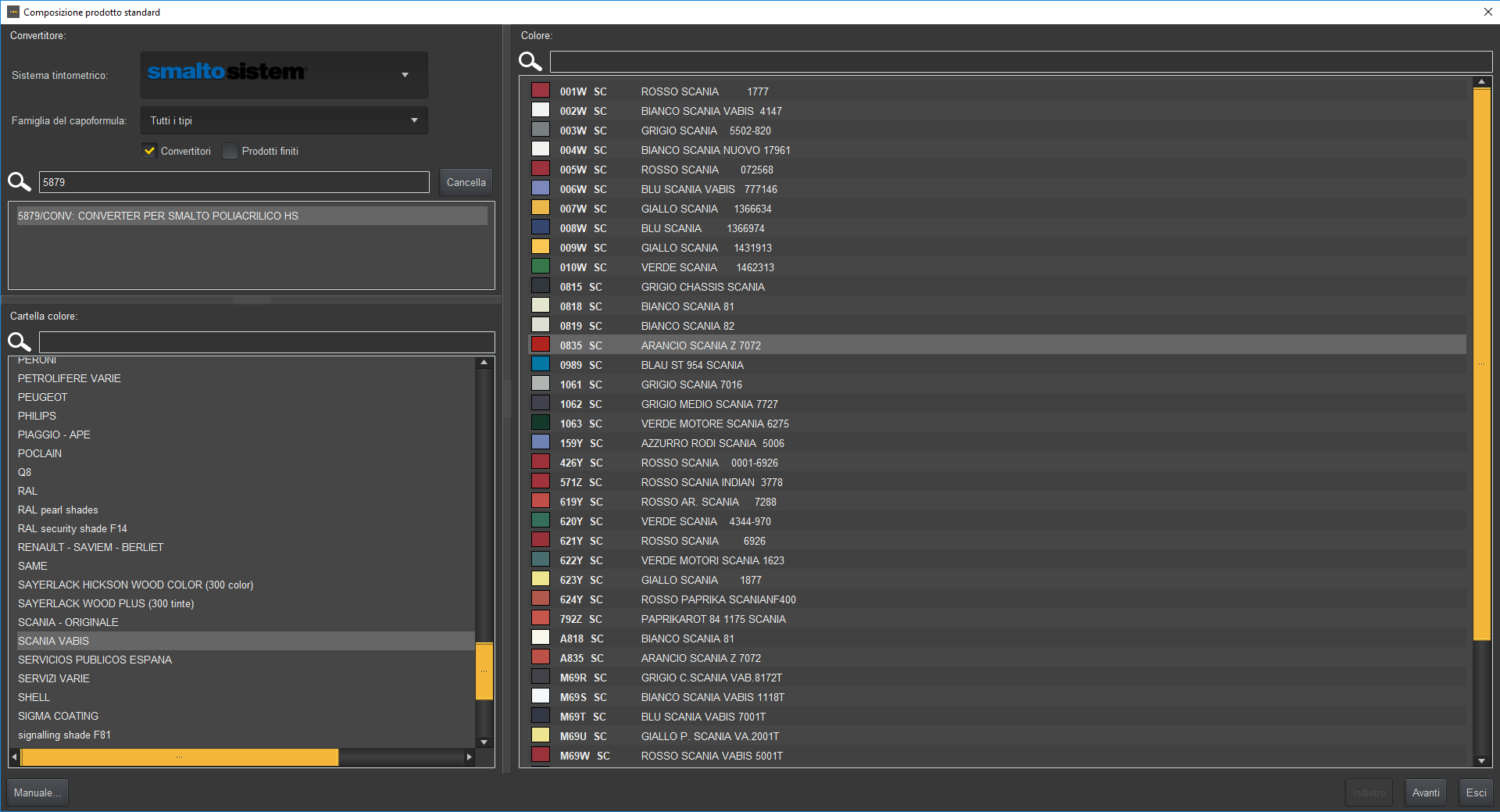Toggle the Prodotti finiti checkbox

pyautogui.click(x=230, y=151)
